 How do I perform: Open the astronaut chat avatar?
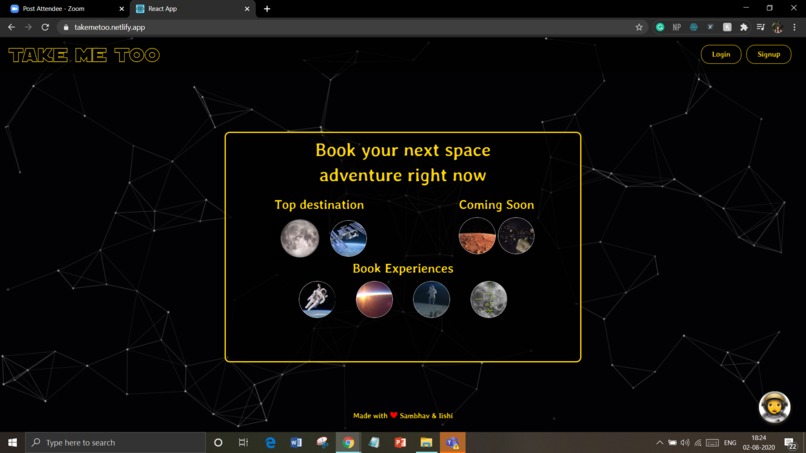click(774, 407)
